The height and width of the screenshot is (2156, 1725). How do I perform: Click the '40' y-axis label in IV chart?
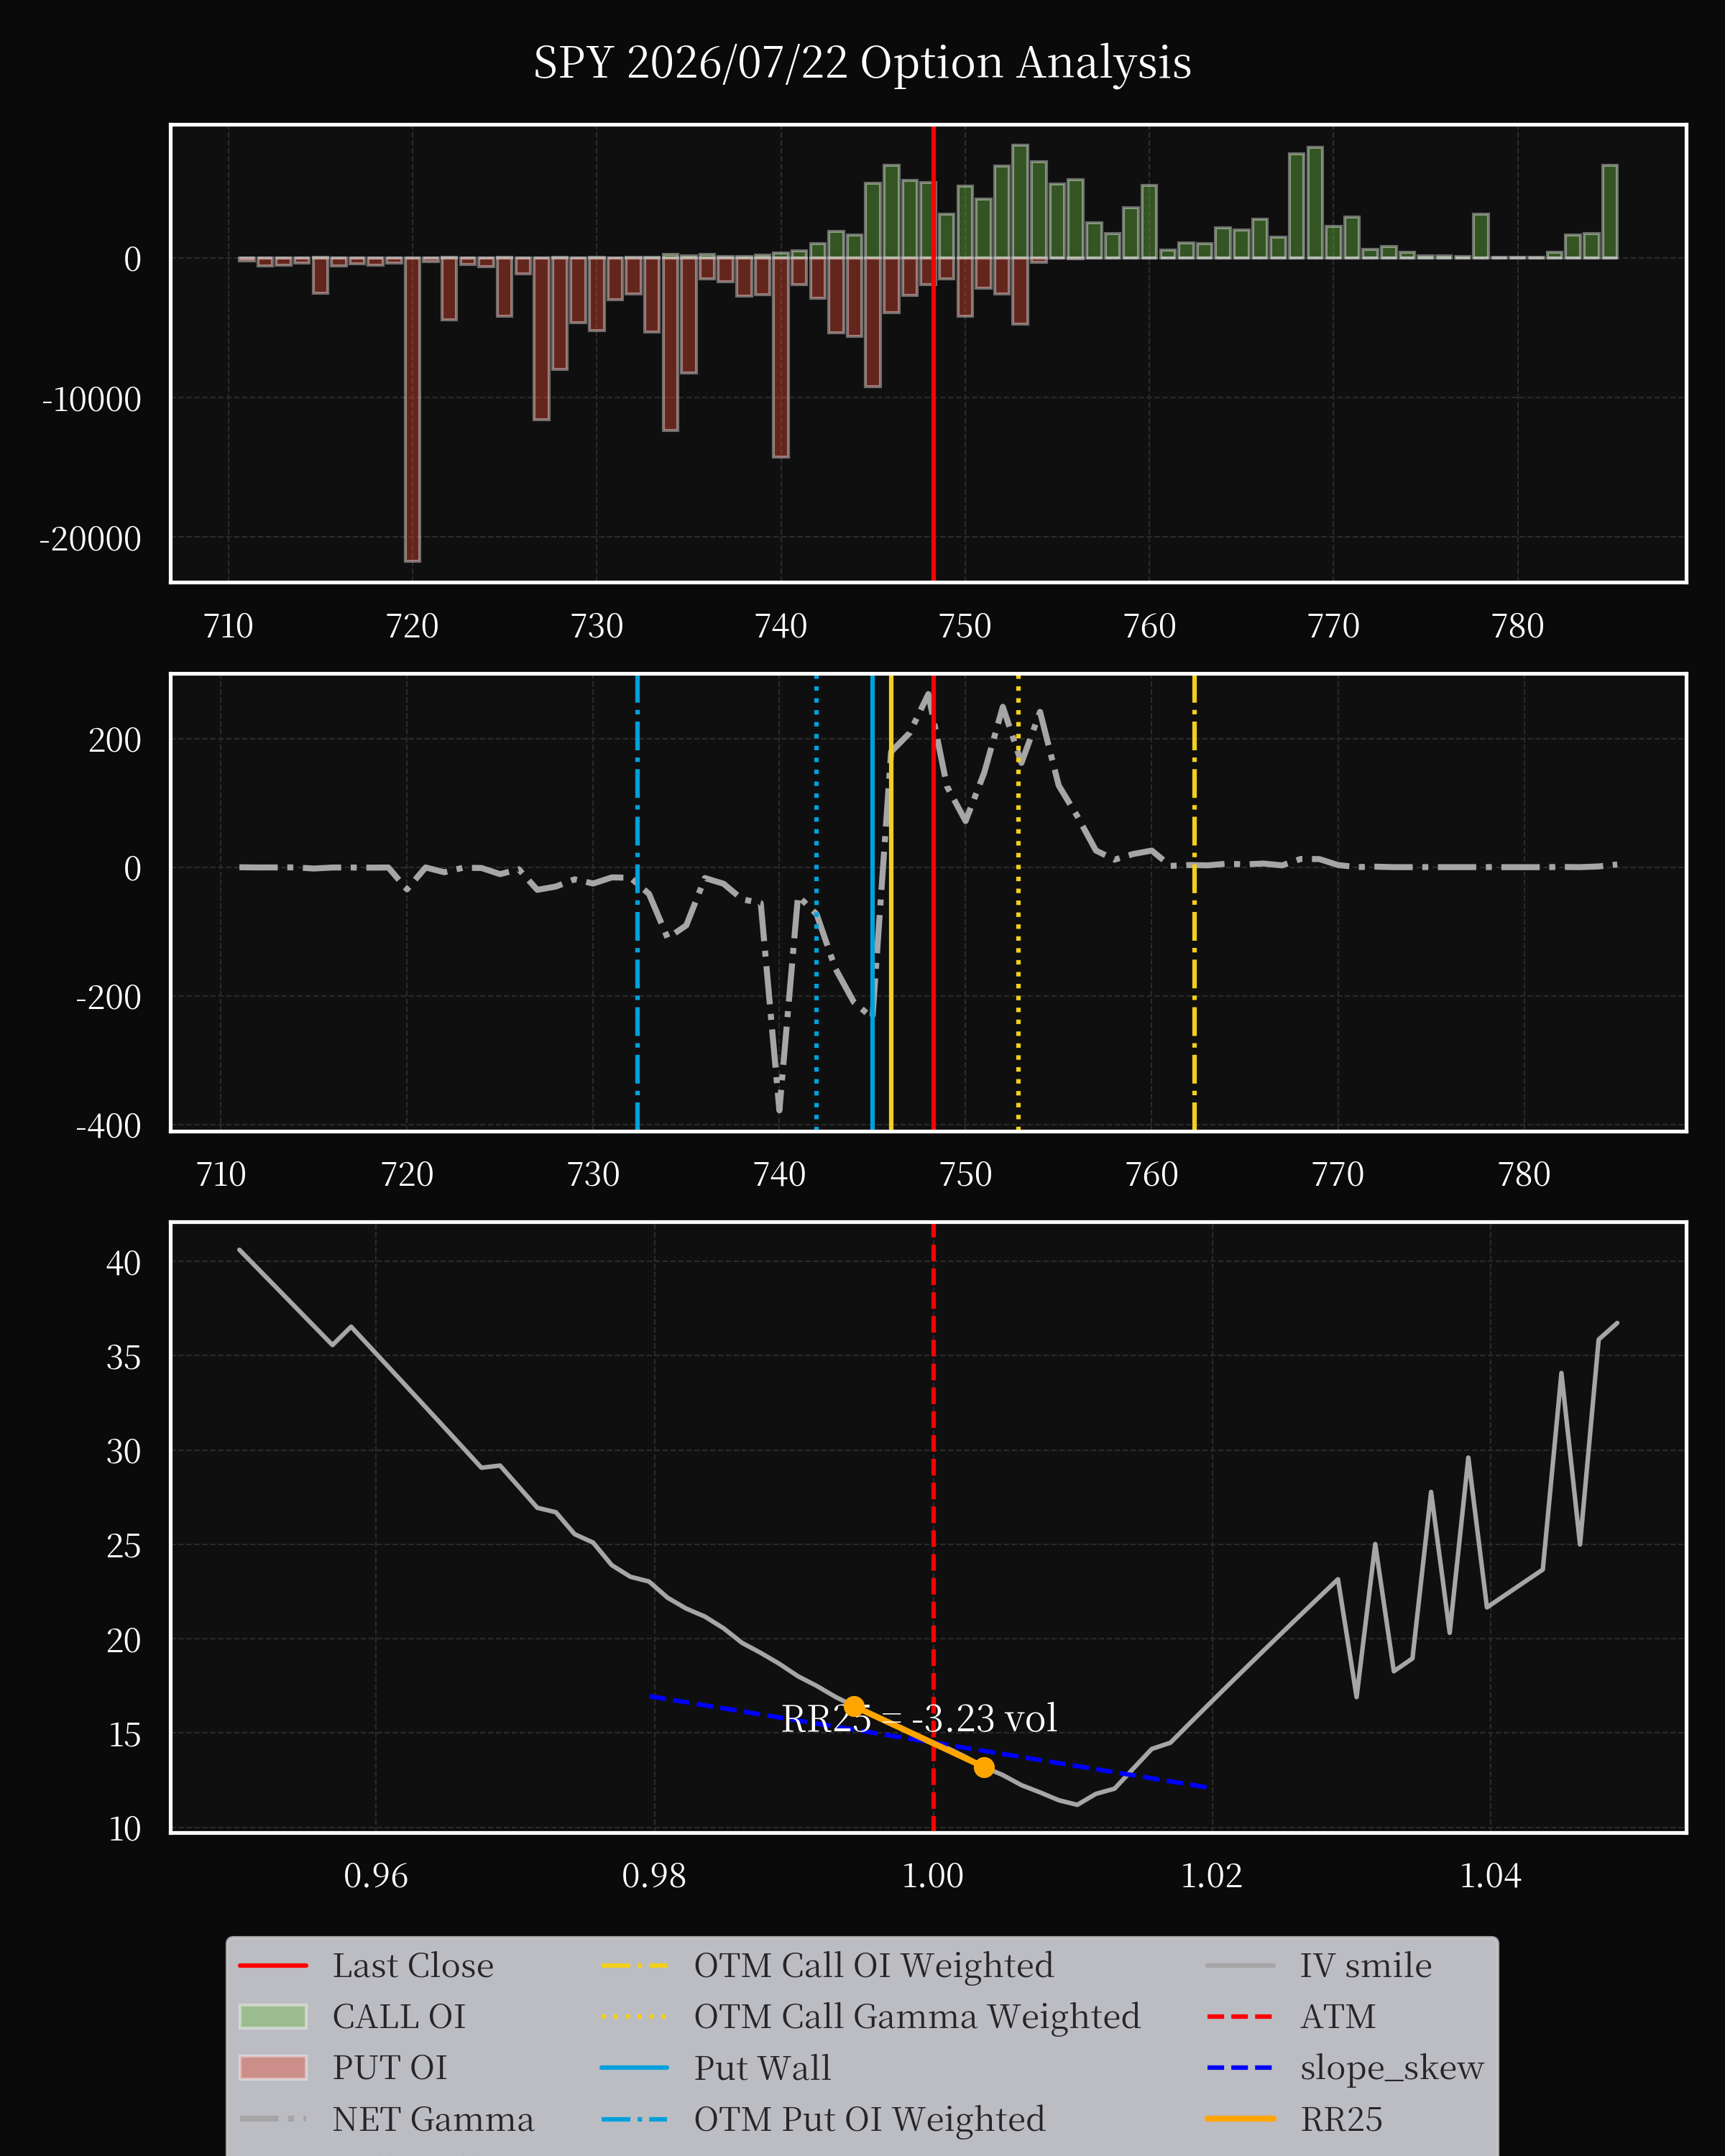[124, 1264]
